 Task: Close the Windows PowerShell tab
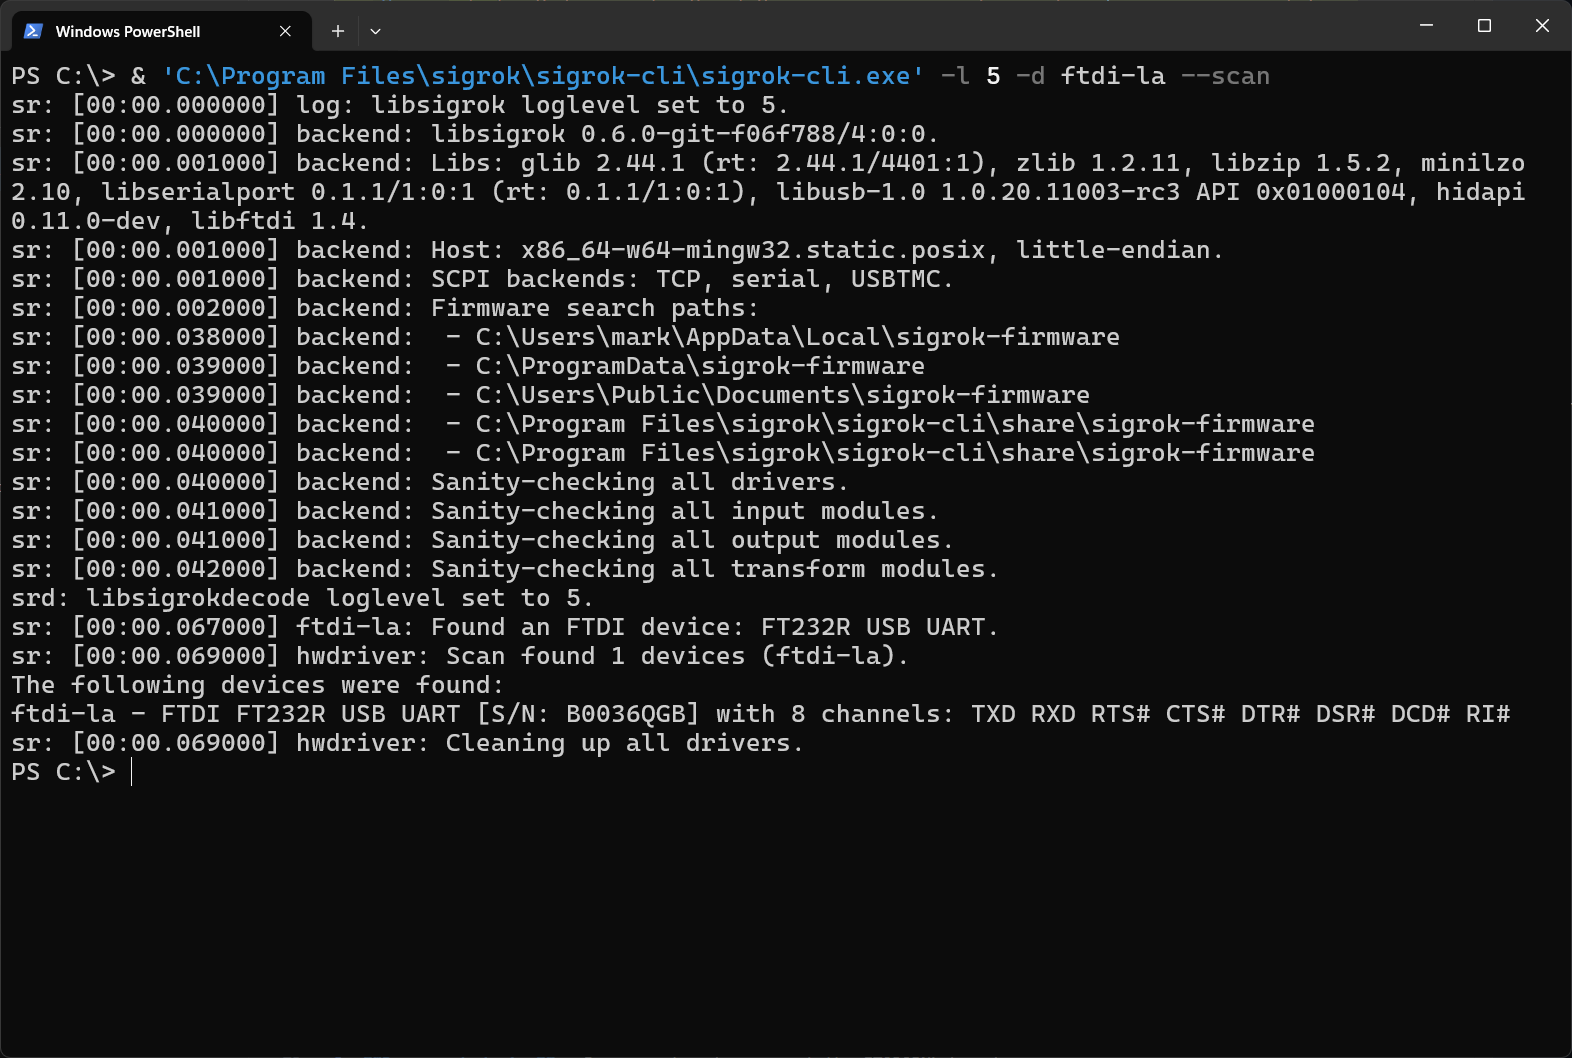285,31
